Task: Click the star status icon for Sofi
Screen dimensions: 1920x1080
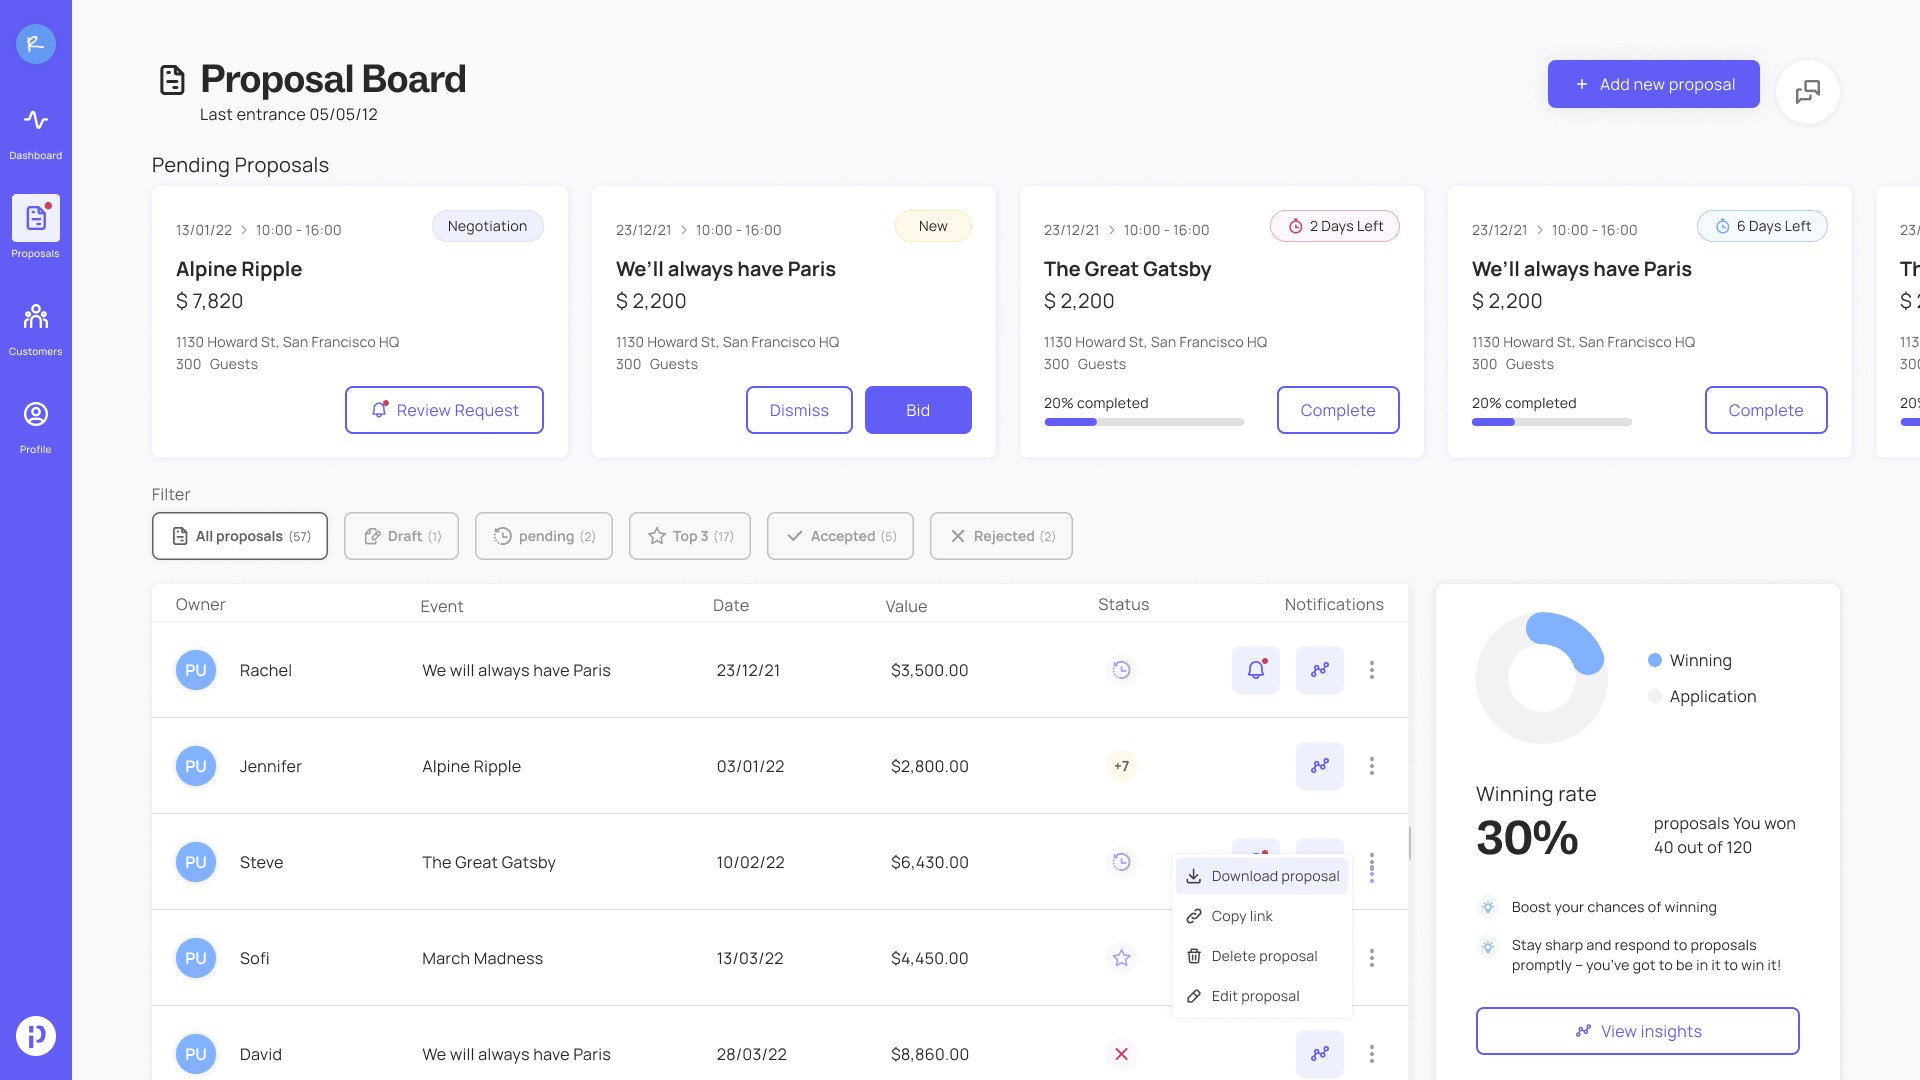Action: (x=1121, y=958)
